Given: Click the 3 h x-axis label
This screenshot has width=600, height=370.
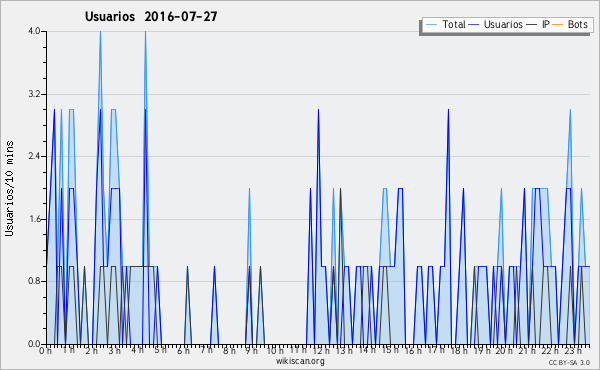Looking at the screenshot, I should point(114,350).
